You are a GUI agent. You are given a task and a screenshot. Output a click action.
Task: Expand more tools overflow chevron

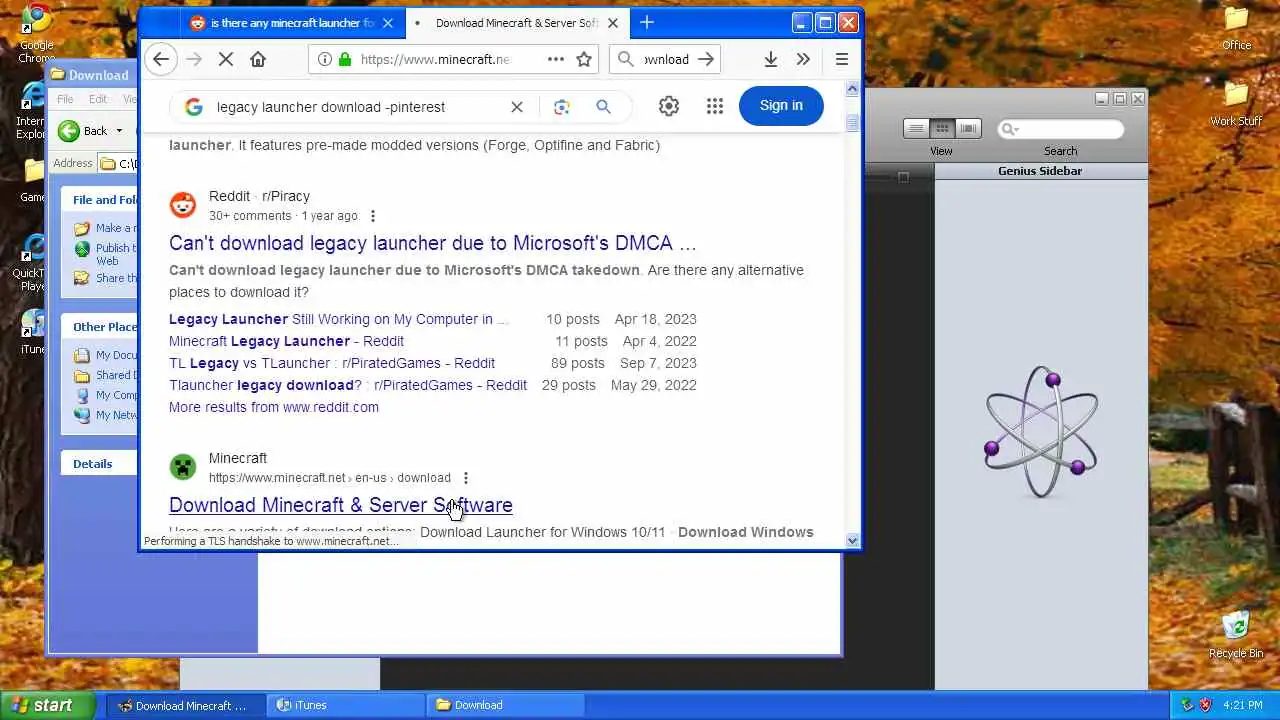tap(803, 59)
